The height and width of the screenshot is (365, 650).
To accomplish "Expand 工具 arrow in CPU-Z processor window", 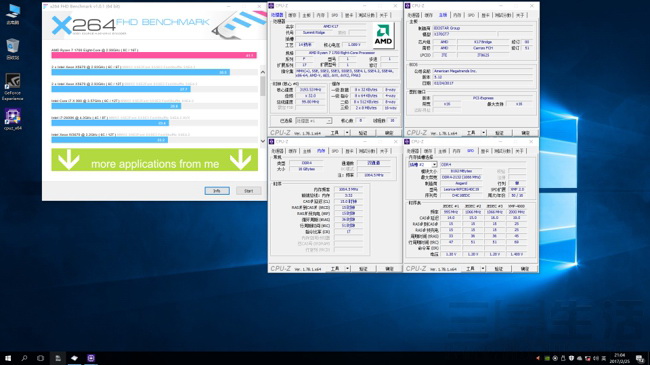I will [347, 133].
